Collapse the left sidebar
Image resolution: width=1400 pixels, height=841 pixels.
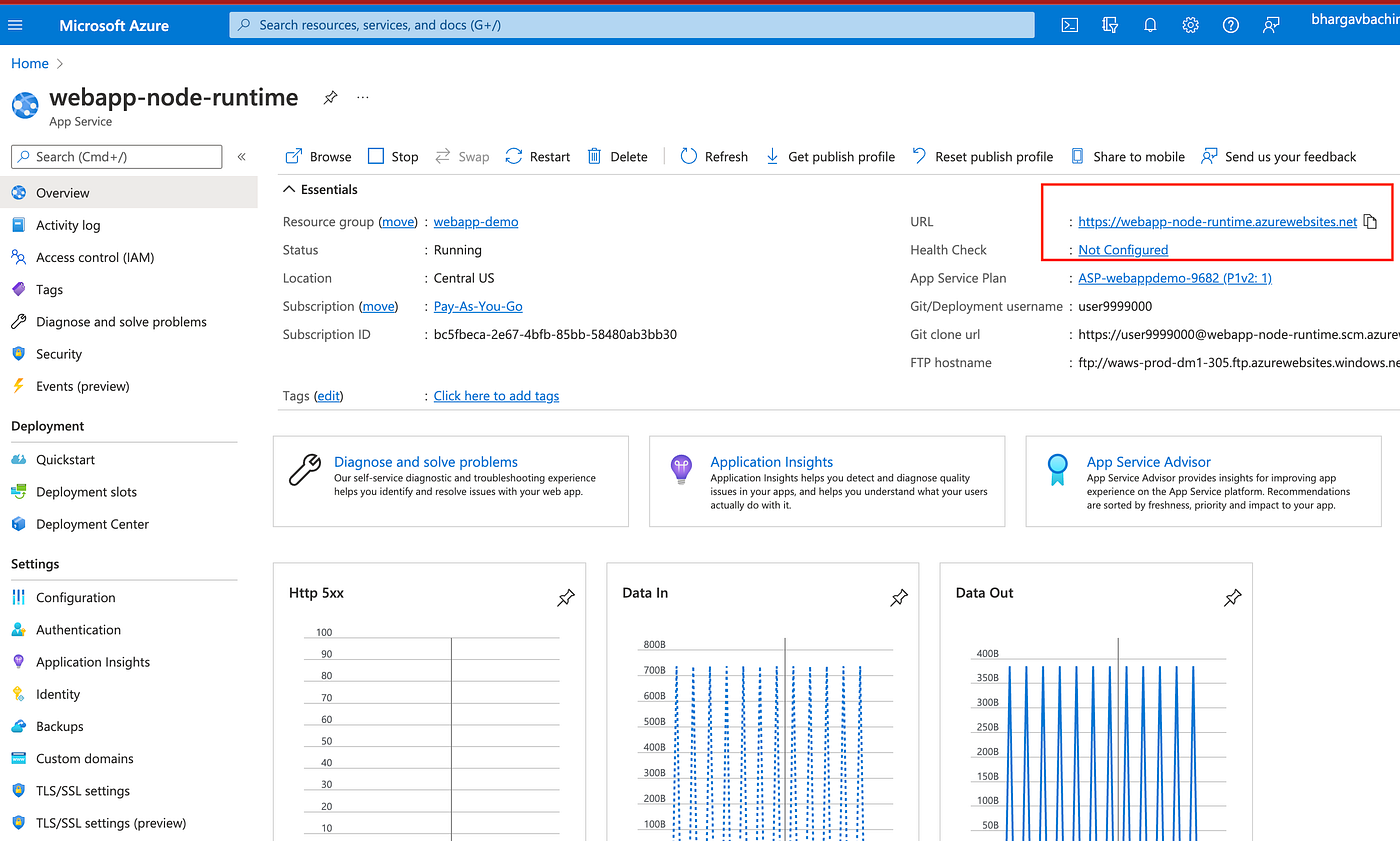241,156
